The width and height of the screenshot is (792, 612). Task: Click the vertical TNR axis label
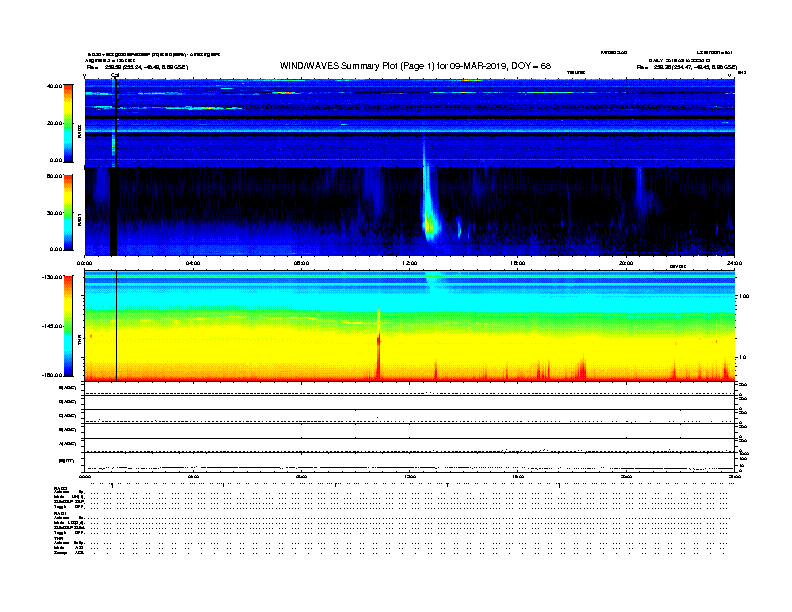[x=79, y=341]
